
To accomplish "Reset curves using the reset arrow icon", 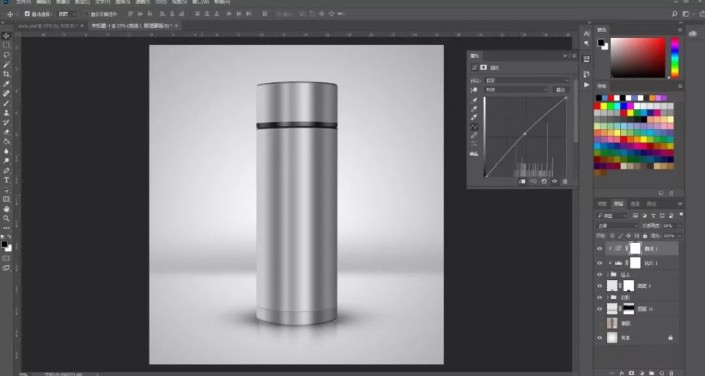I will pos(544,182).
